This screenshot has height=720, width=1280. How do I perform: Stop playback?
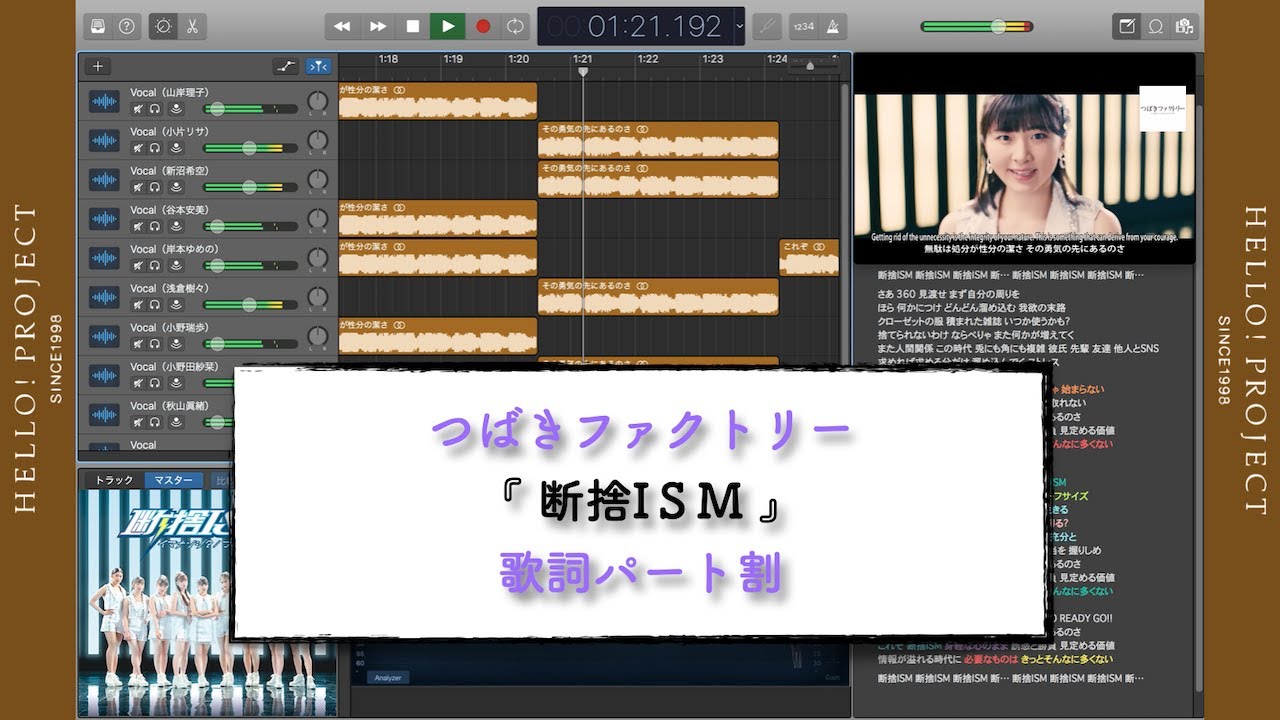412,26
